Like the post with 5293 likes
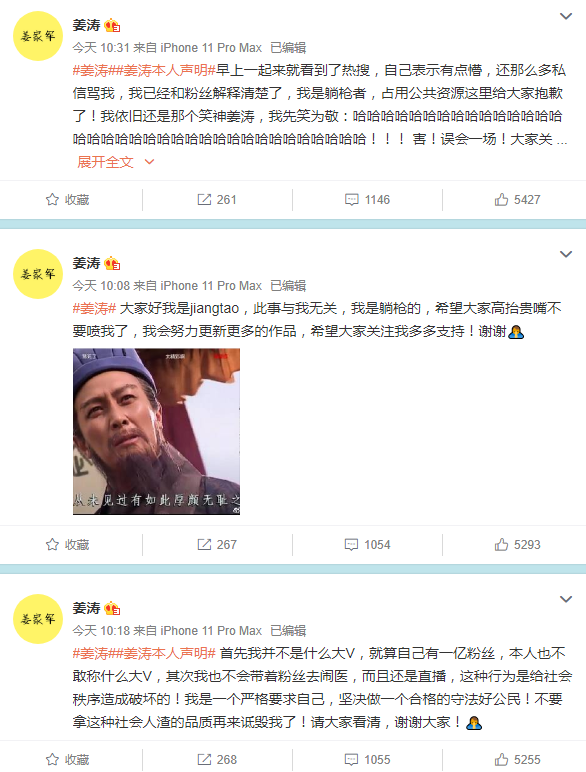This screenshot has width=586, height=772. 517,545
